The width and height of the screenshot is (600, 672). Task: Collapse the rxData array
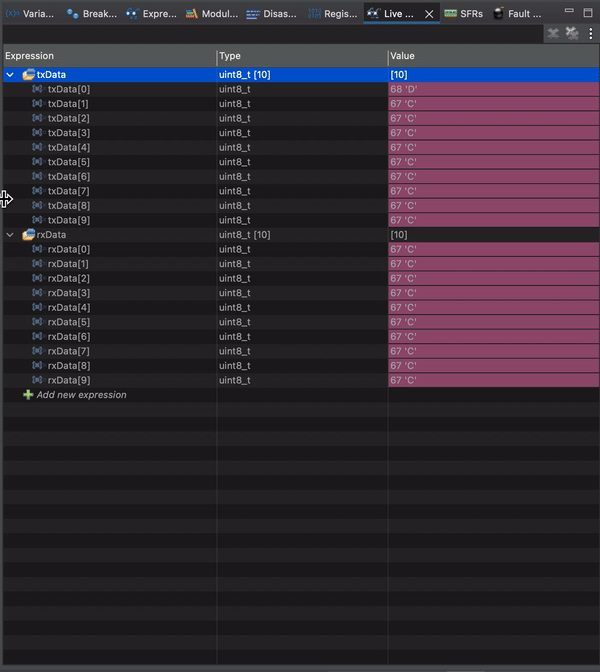[x=11, y=235]
